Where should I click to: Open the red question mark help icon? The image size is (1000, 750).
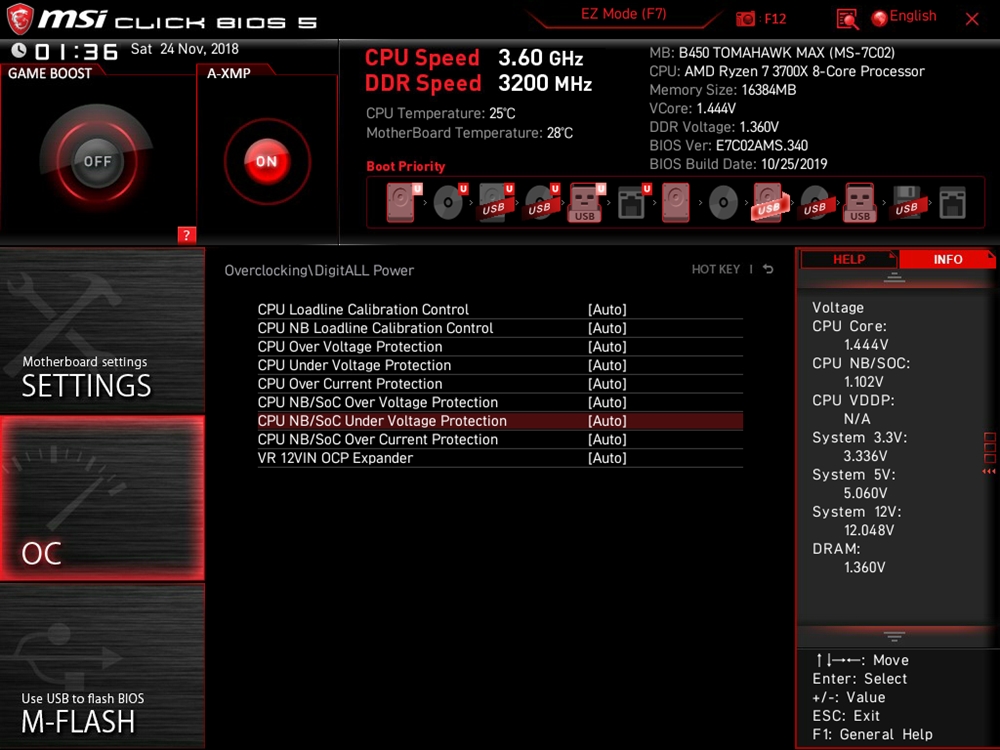tap(186, 235)
